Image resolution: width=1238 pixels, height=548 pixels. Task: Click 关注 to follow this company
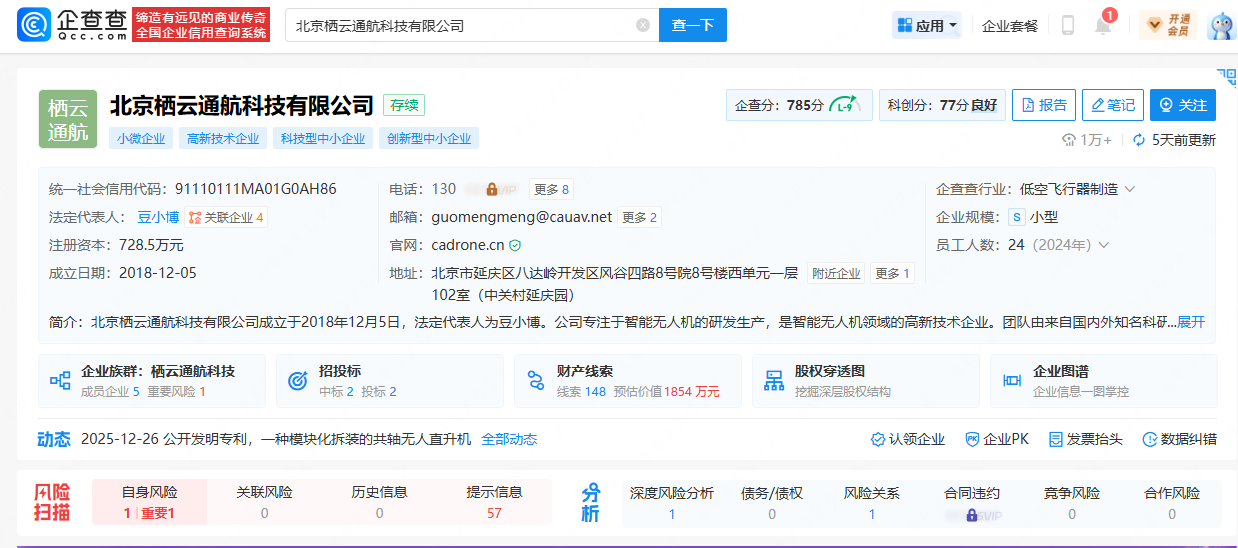pyautogui.click(x=1182, y=105)
